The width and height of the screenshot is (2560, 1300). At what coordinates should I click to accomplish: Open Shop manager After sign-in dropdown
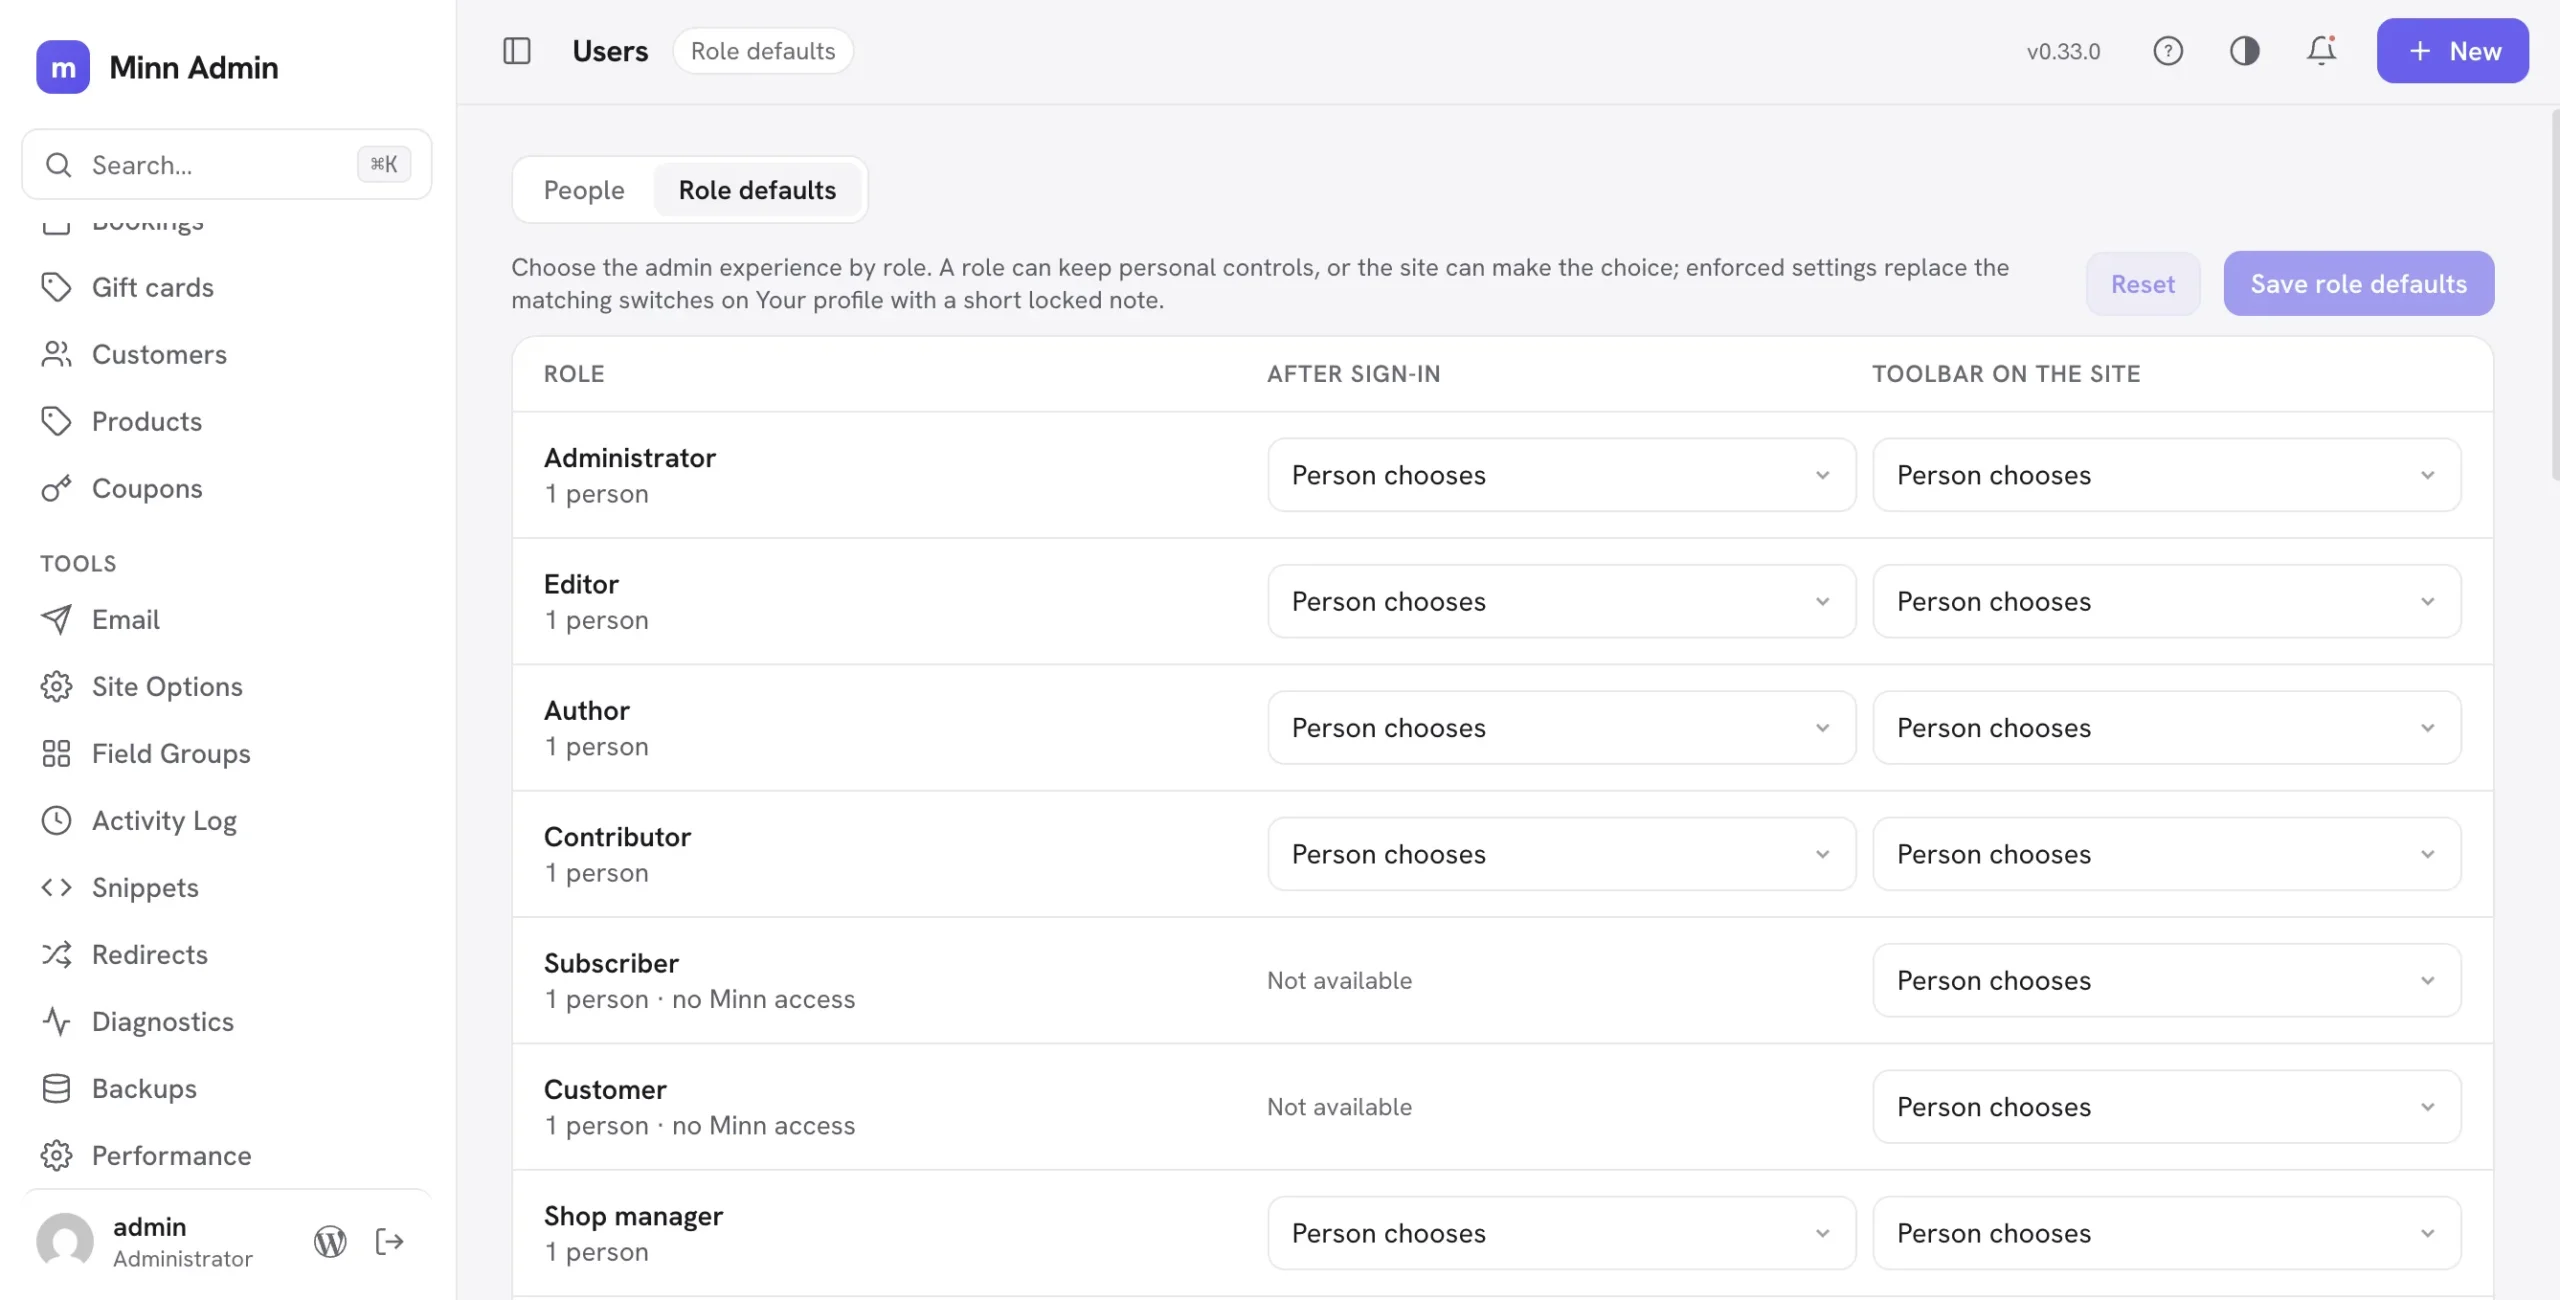(1561, 1233)
